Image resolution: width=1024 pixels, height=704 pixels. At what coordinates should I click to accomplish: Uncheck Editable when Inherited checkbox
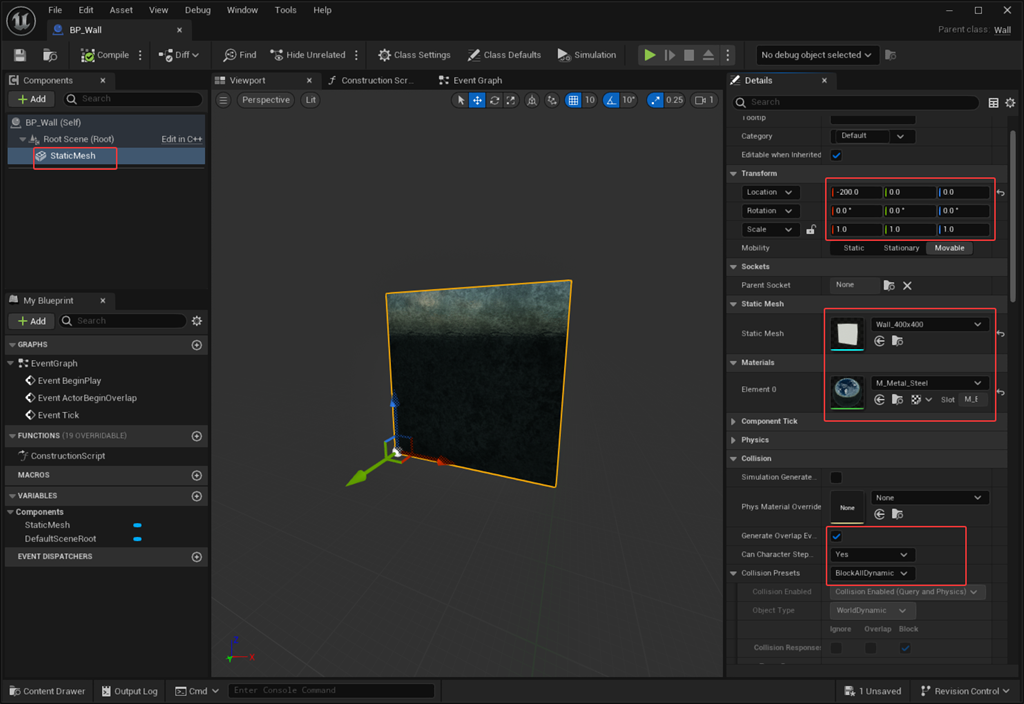pos(836,155)
